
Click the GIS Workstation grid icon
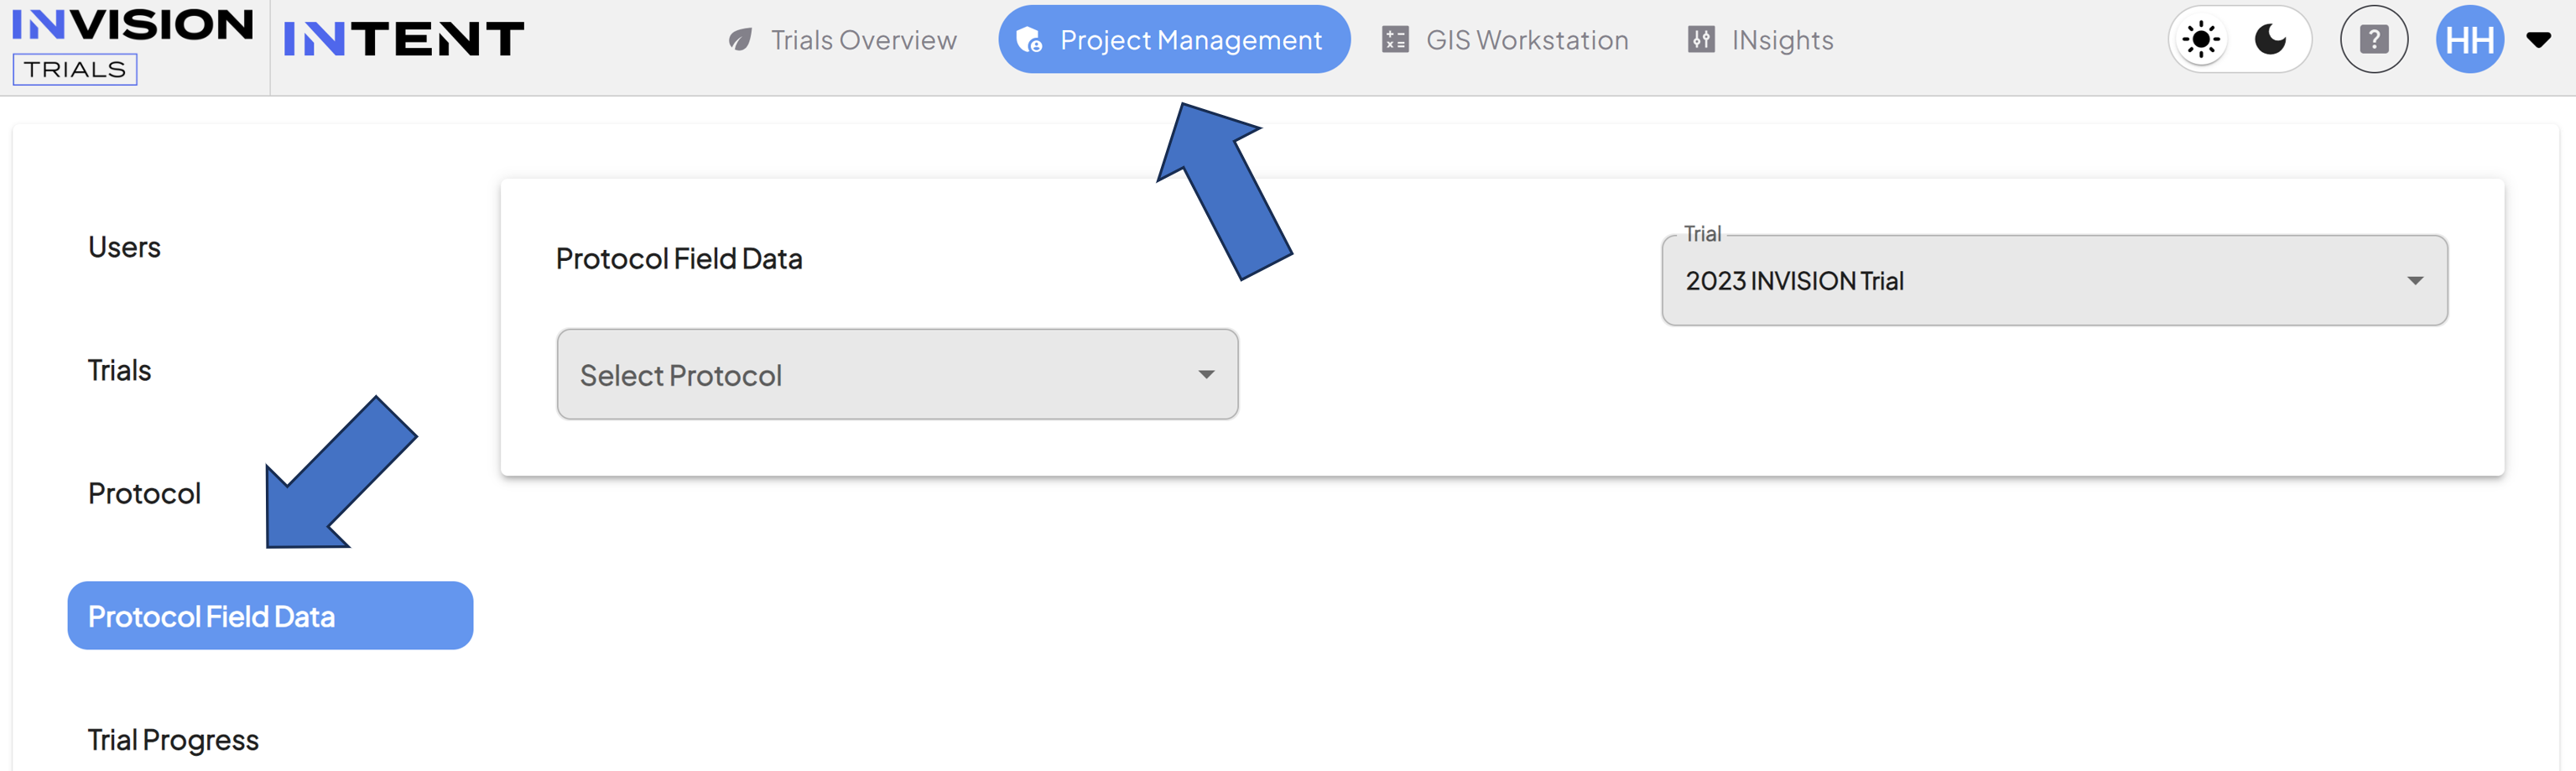[x=1395, y=40]
